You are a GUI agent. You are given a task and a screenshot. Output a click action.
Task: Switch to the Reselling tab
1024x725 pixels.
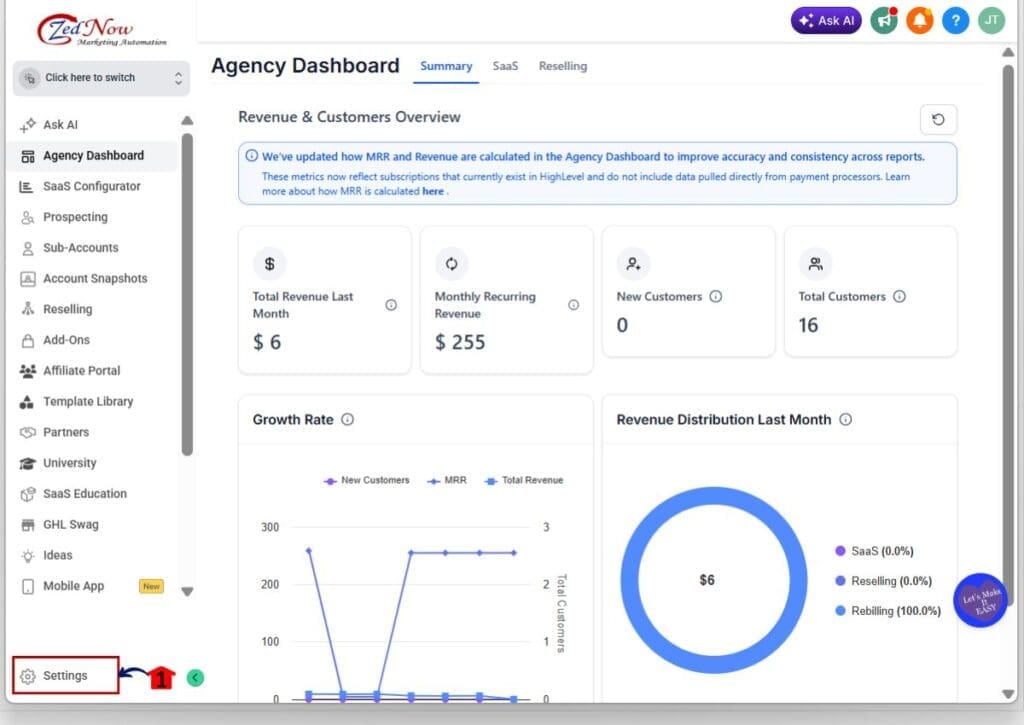563,66
